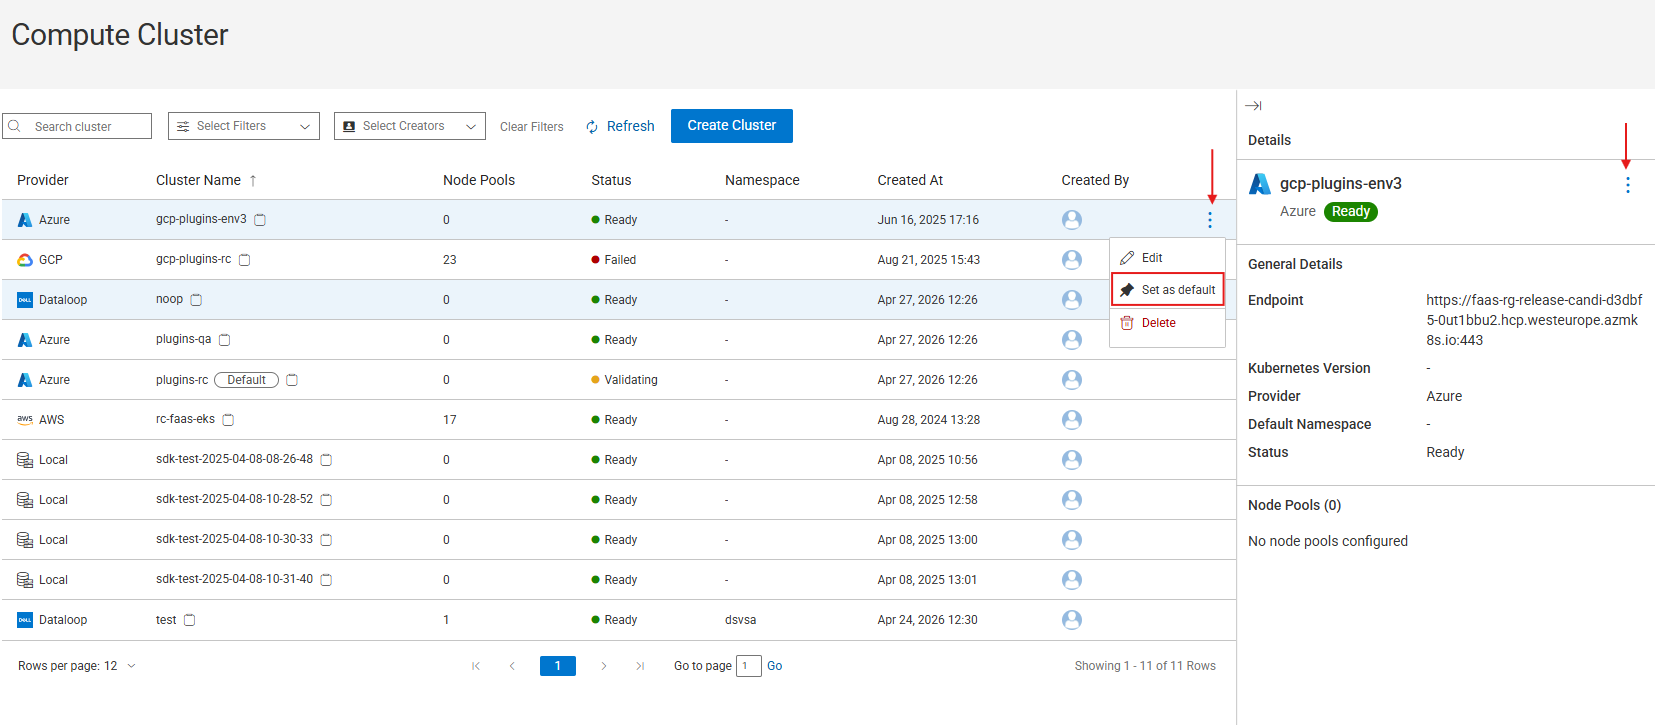
Task: Copy the sdk-test-2025-04-08-10-30-33 name
Action: pyautogui.click(x=326, y=540)
